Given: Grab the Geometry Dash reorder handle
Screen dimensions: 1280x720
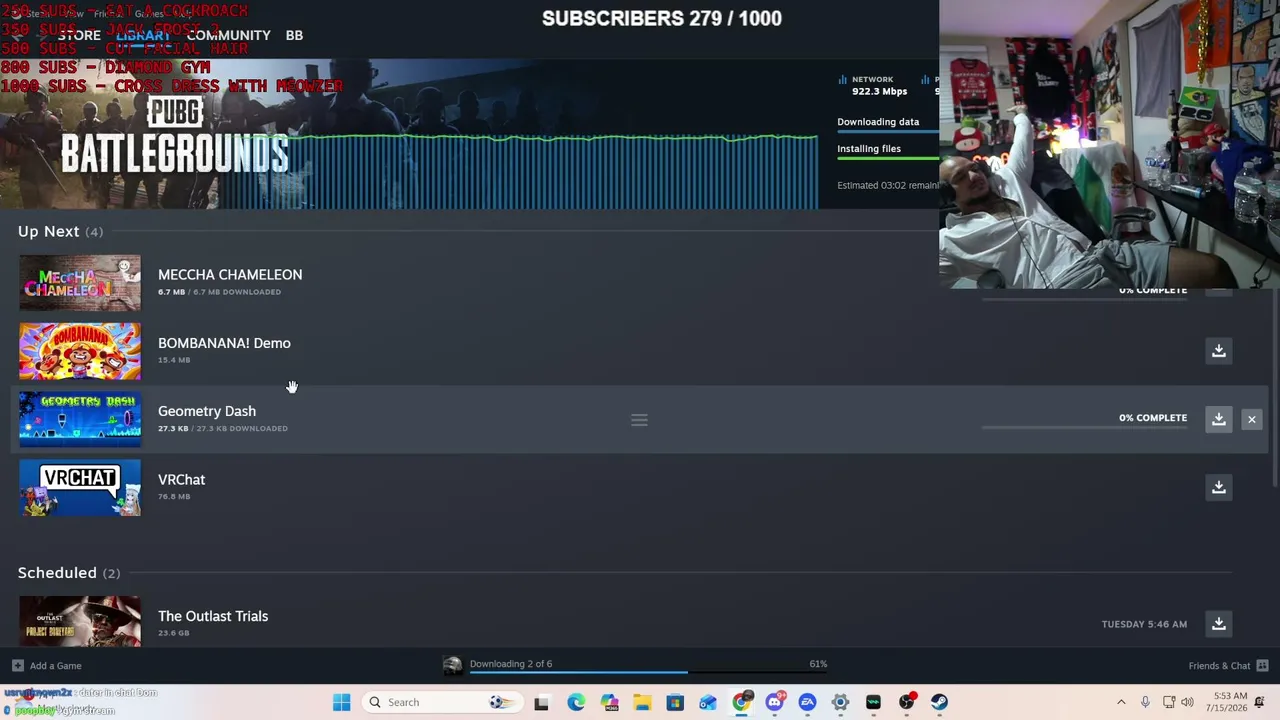Looking at the screenshot, I should tap(639, 420).
